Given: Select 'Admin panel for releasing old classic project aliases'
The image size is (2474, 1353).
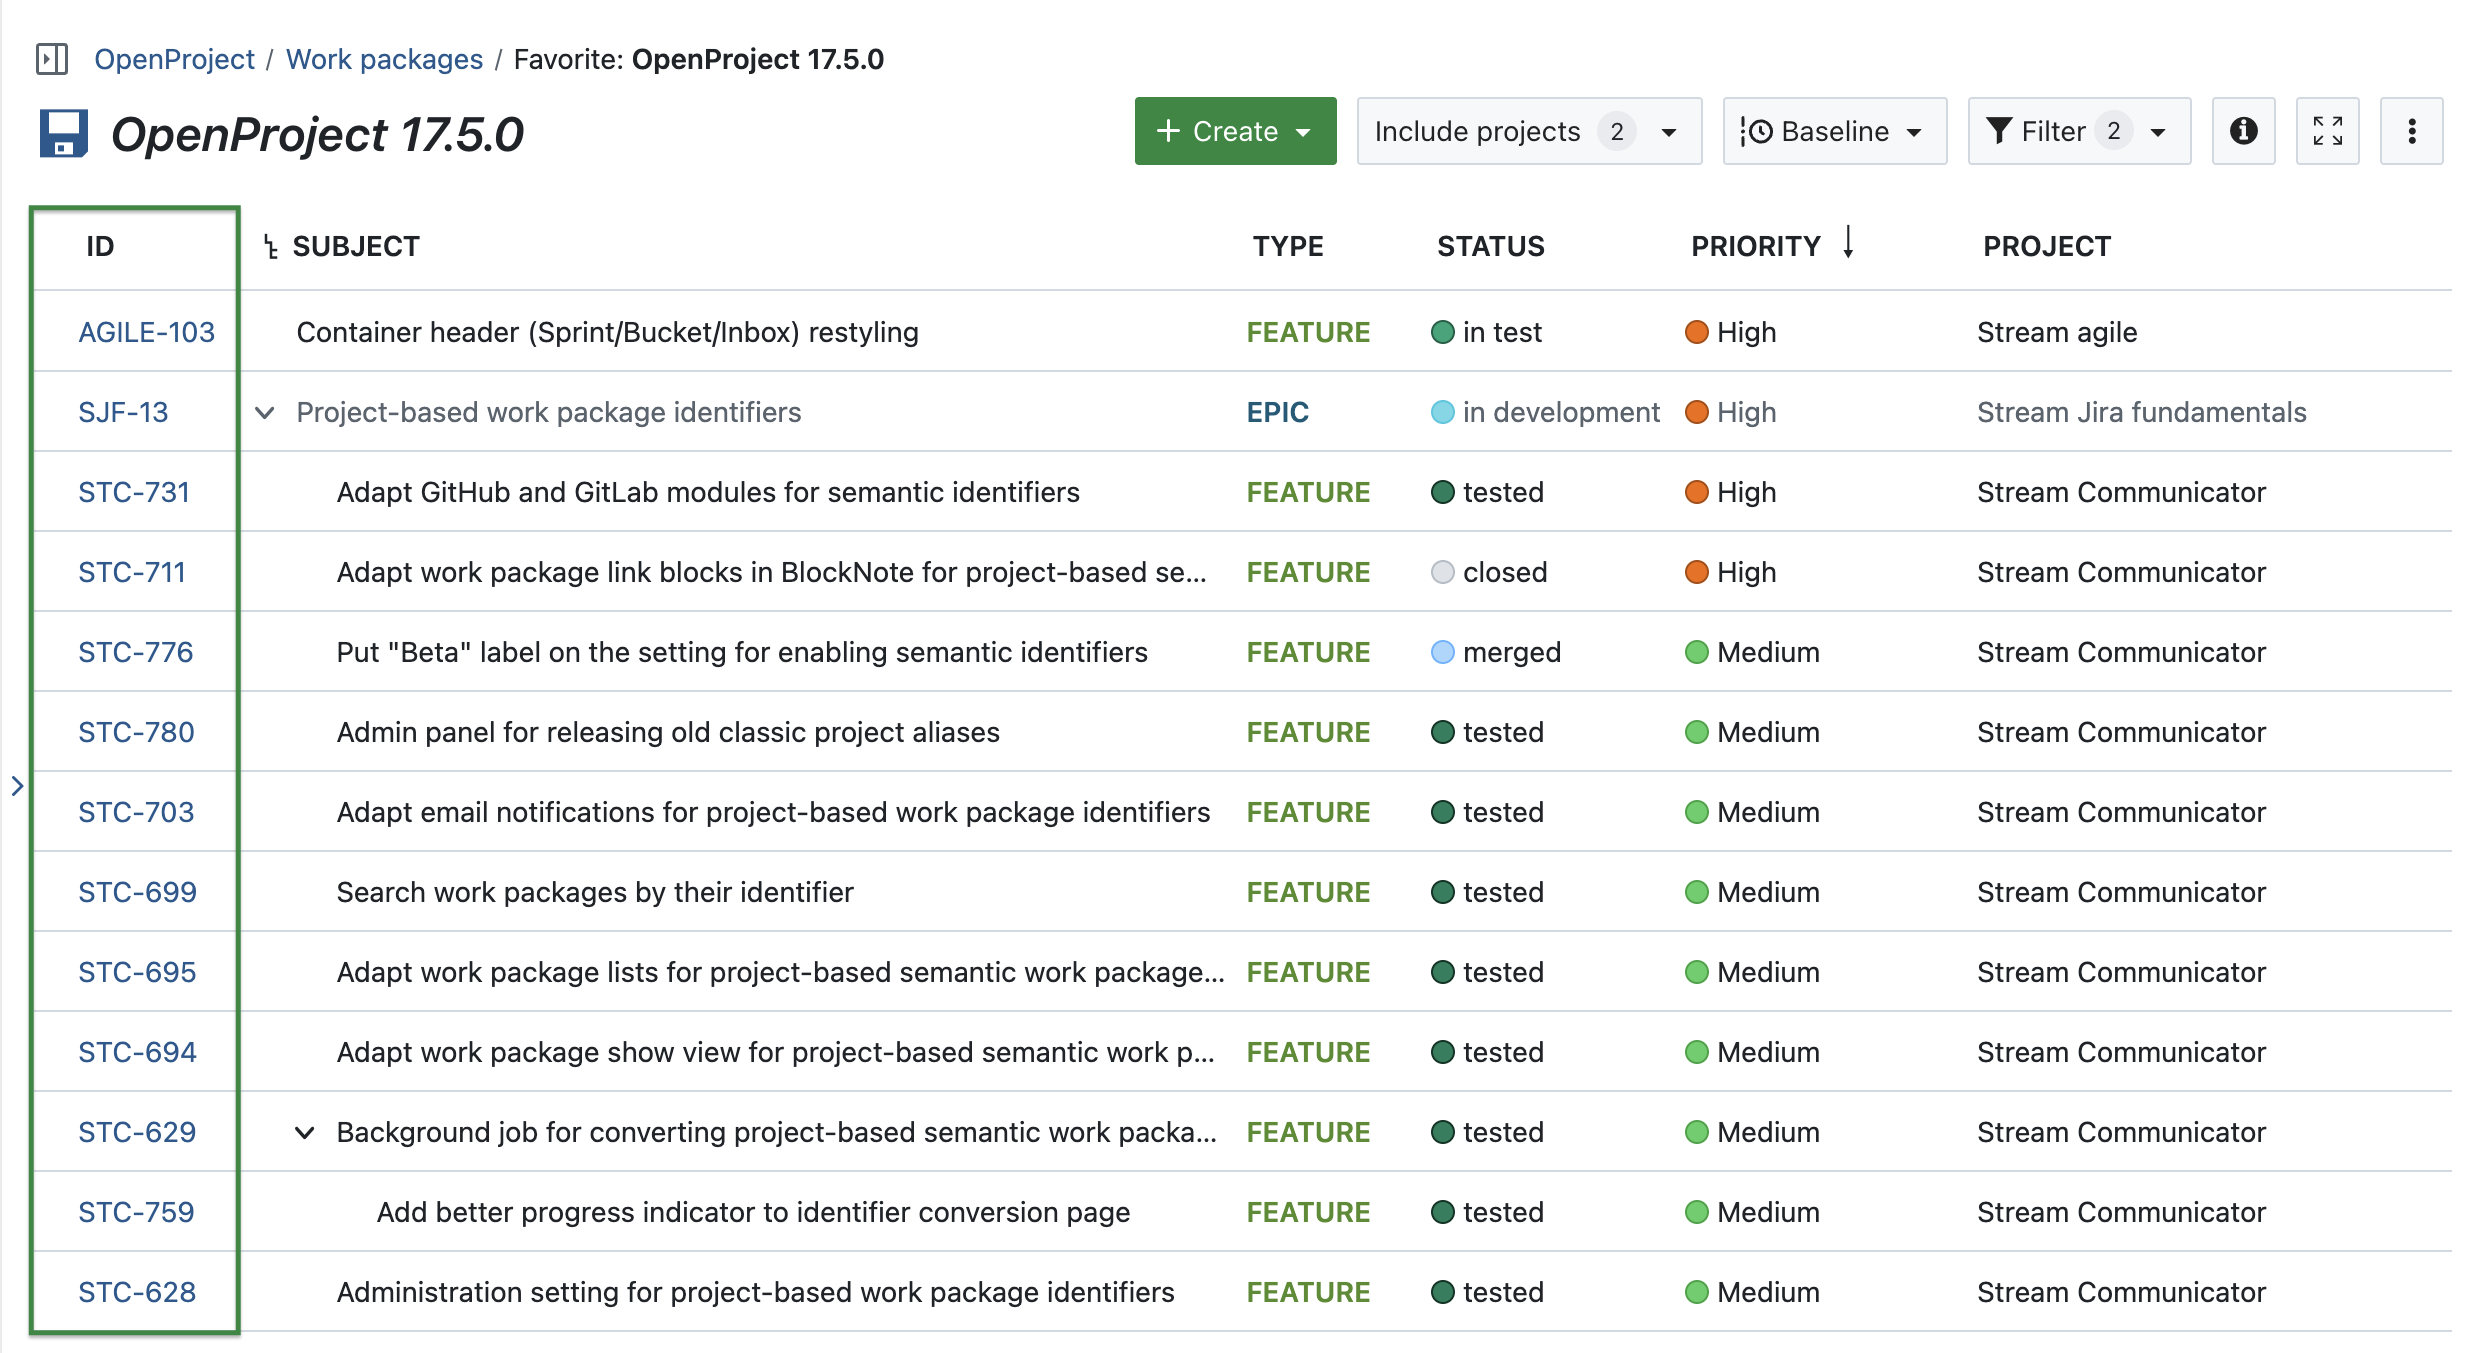Looking at the screenshot, I should tap(668, 732).
